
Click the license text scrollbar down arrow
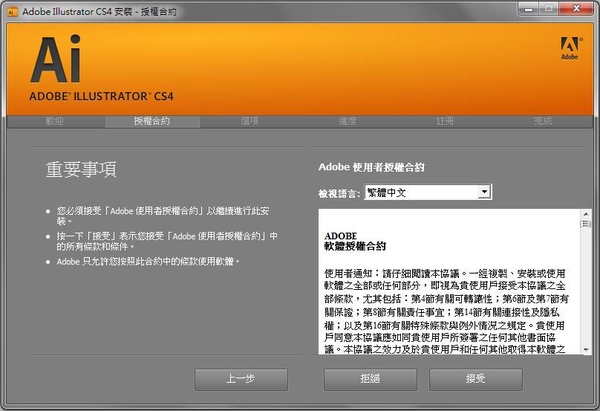[586, 349]
